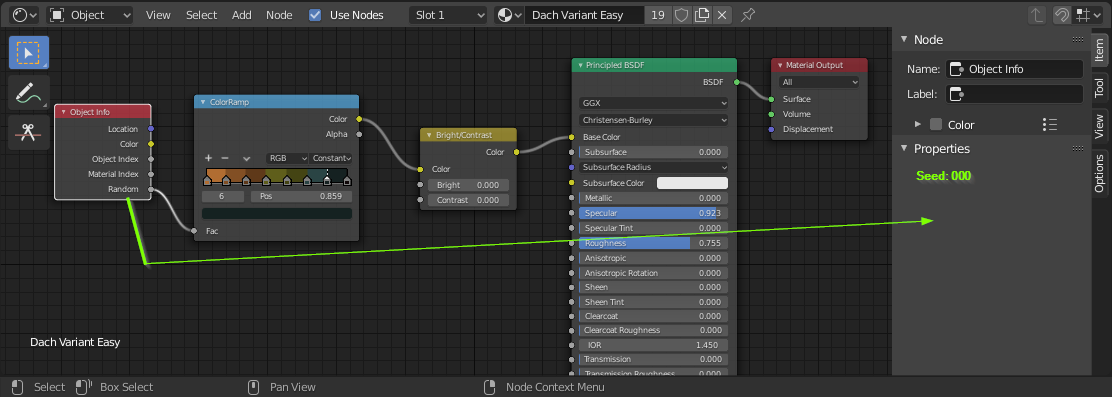Click the editor type icon dropdown

pyautogui.click(x=25, y=15)
